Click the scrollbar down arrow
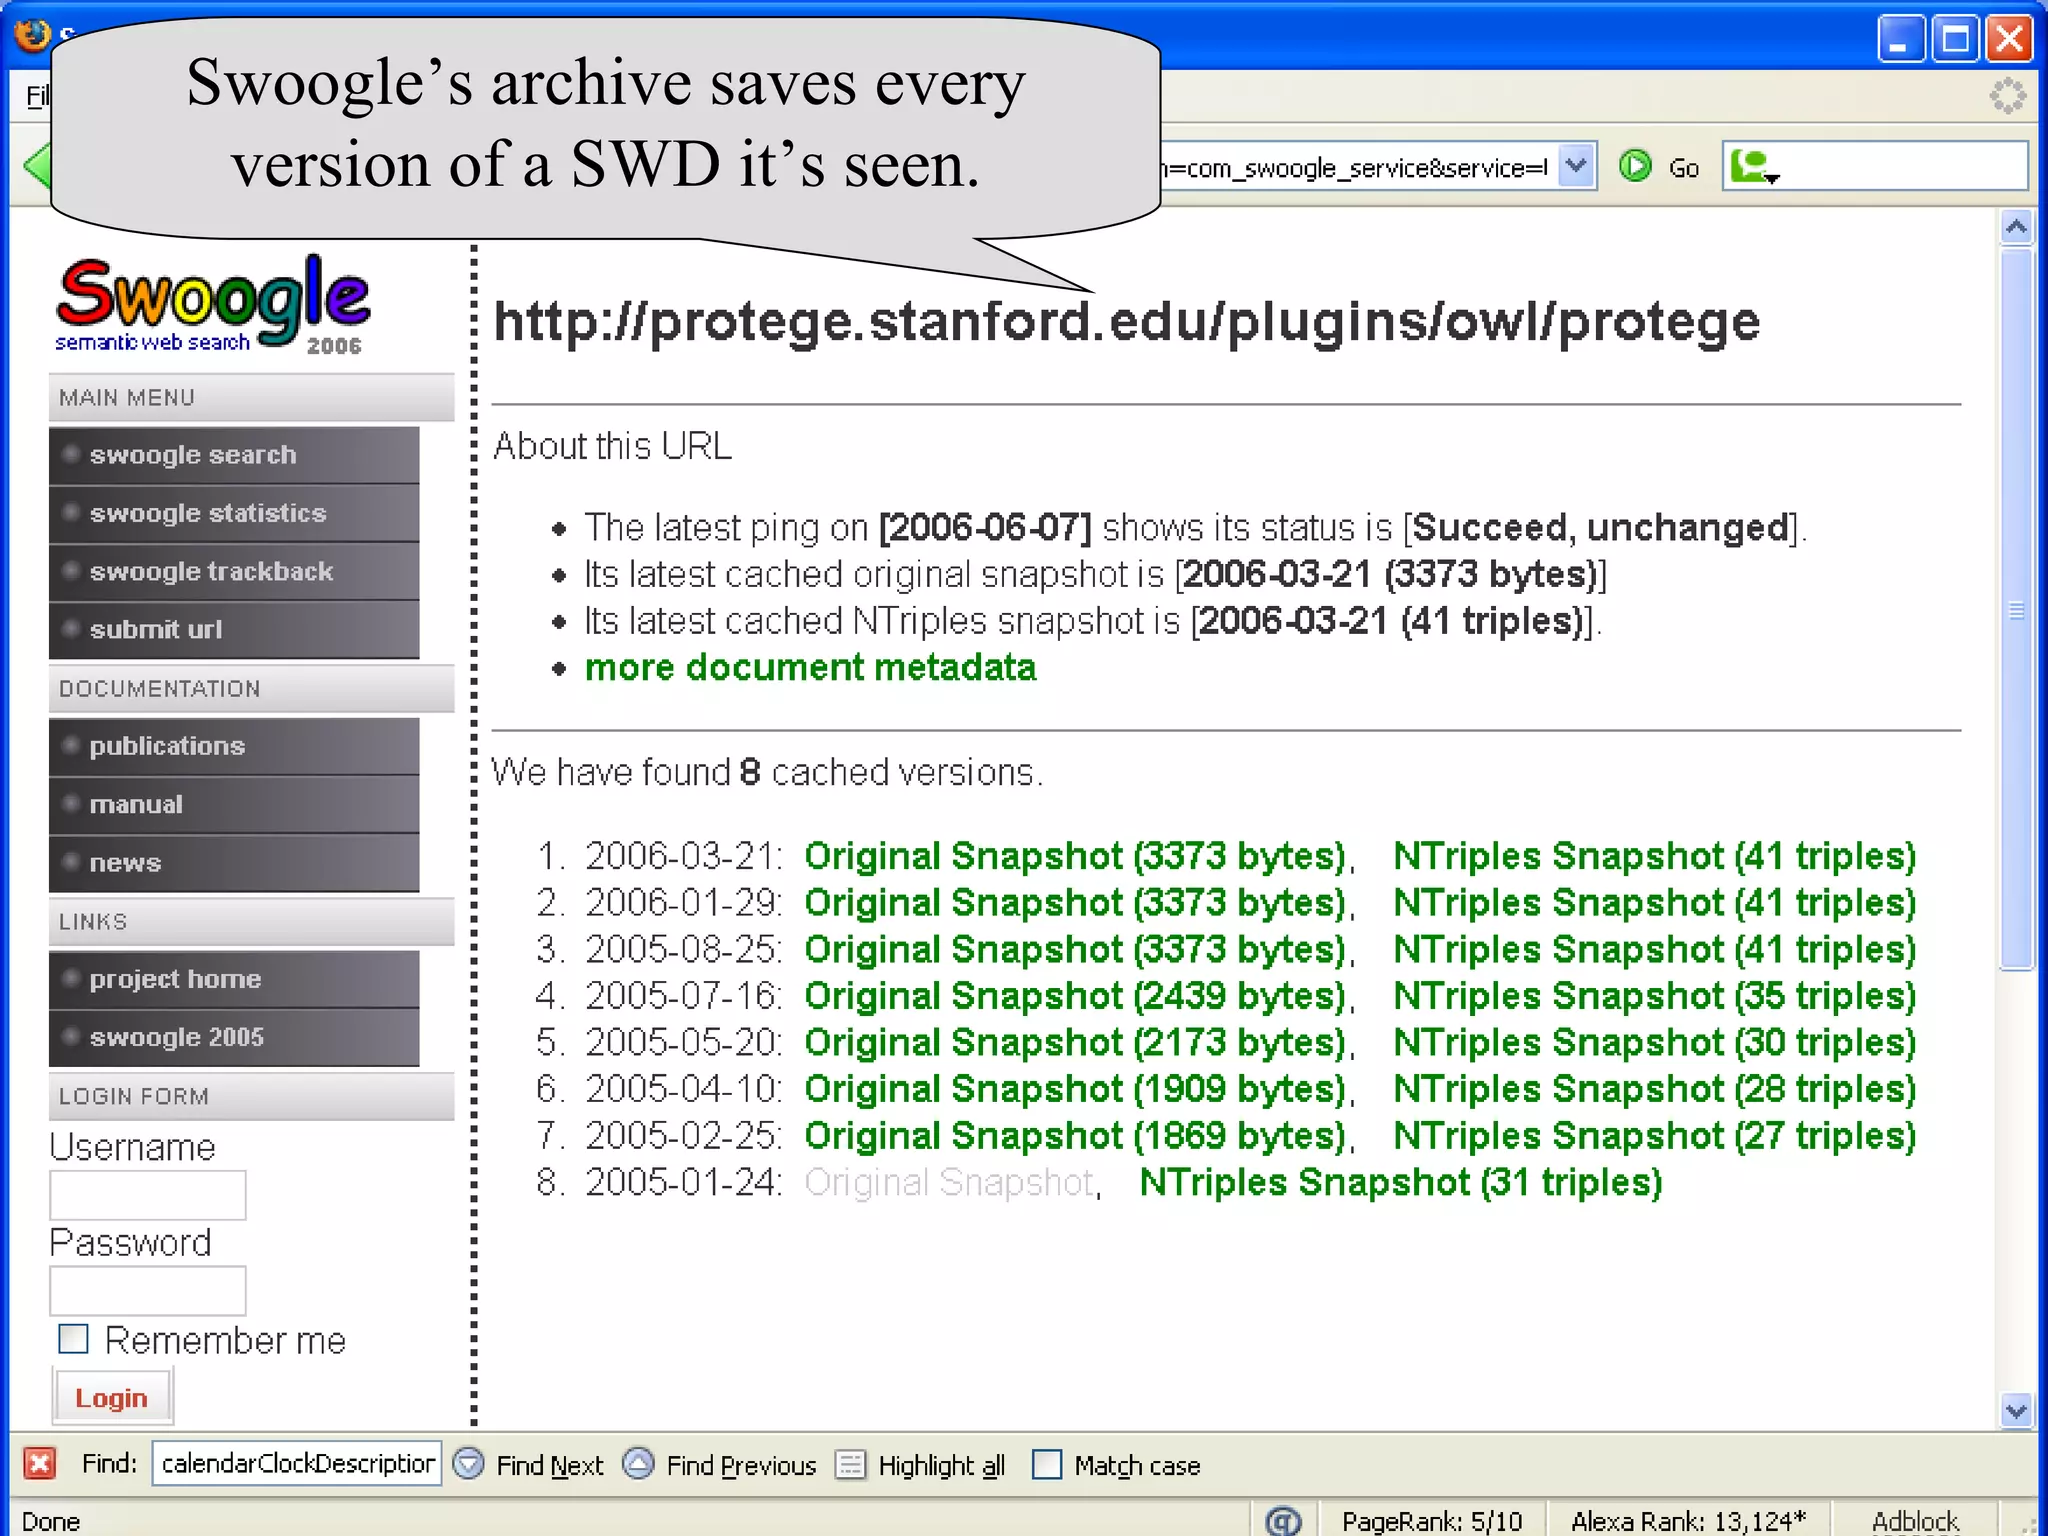Screen dimensions: 2048x1536 click(x=2016, y=1411)
